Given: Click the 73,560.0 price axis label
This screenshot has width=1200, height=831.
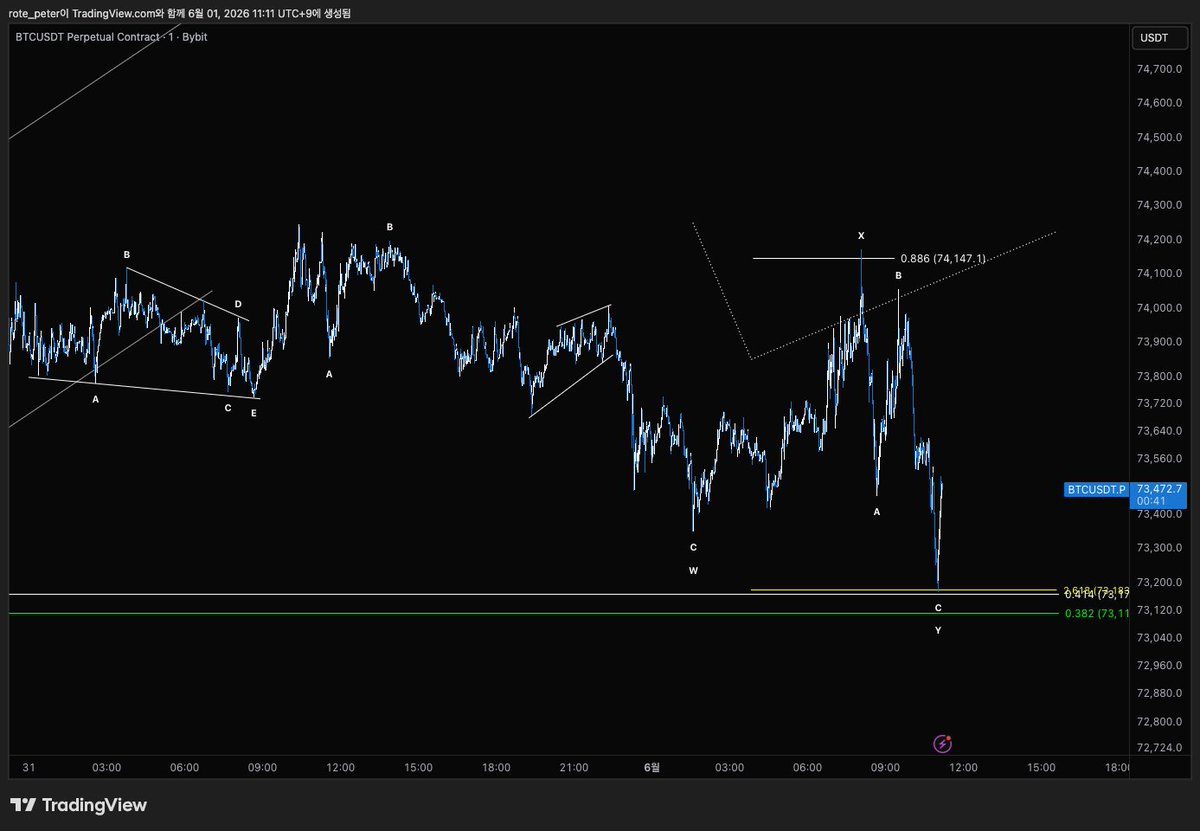Looking at the screenshot, I should [x=1158, y=458].
